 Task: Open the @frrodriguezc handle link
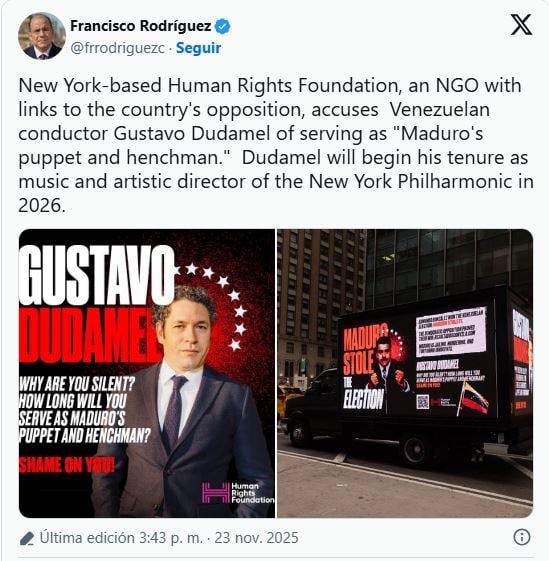(x=117, y=48)
